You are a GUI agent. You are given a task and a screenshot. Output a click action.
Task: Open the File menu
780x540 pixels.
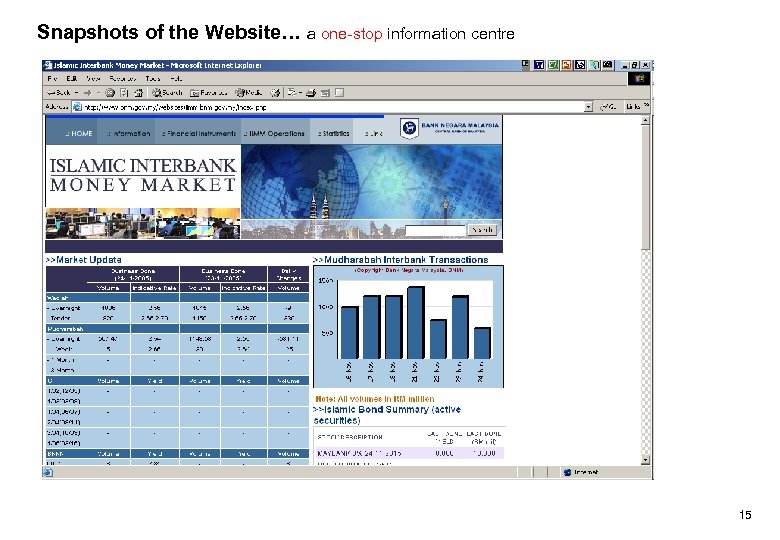(x=52, y=79)
